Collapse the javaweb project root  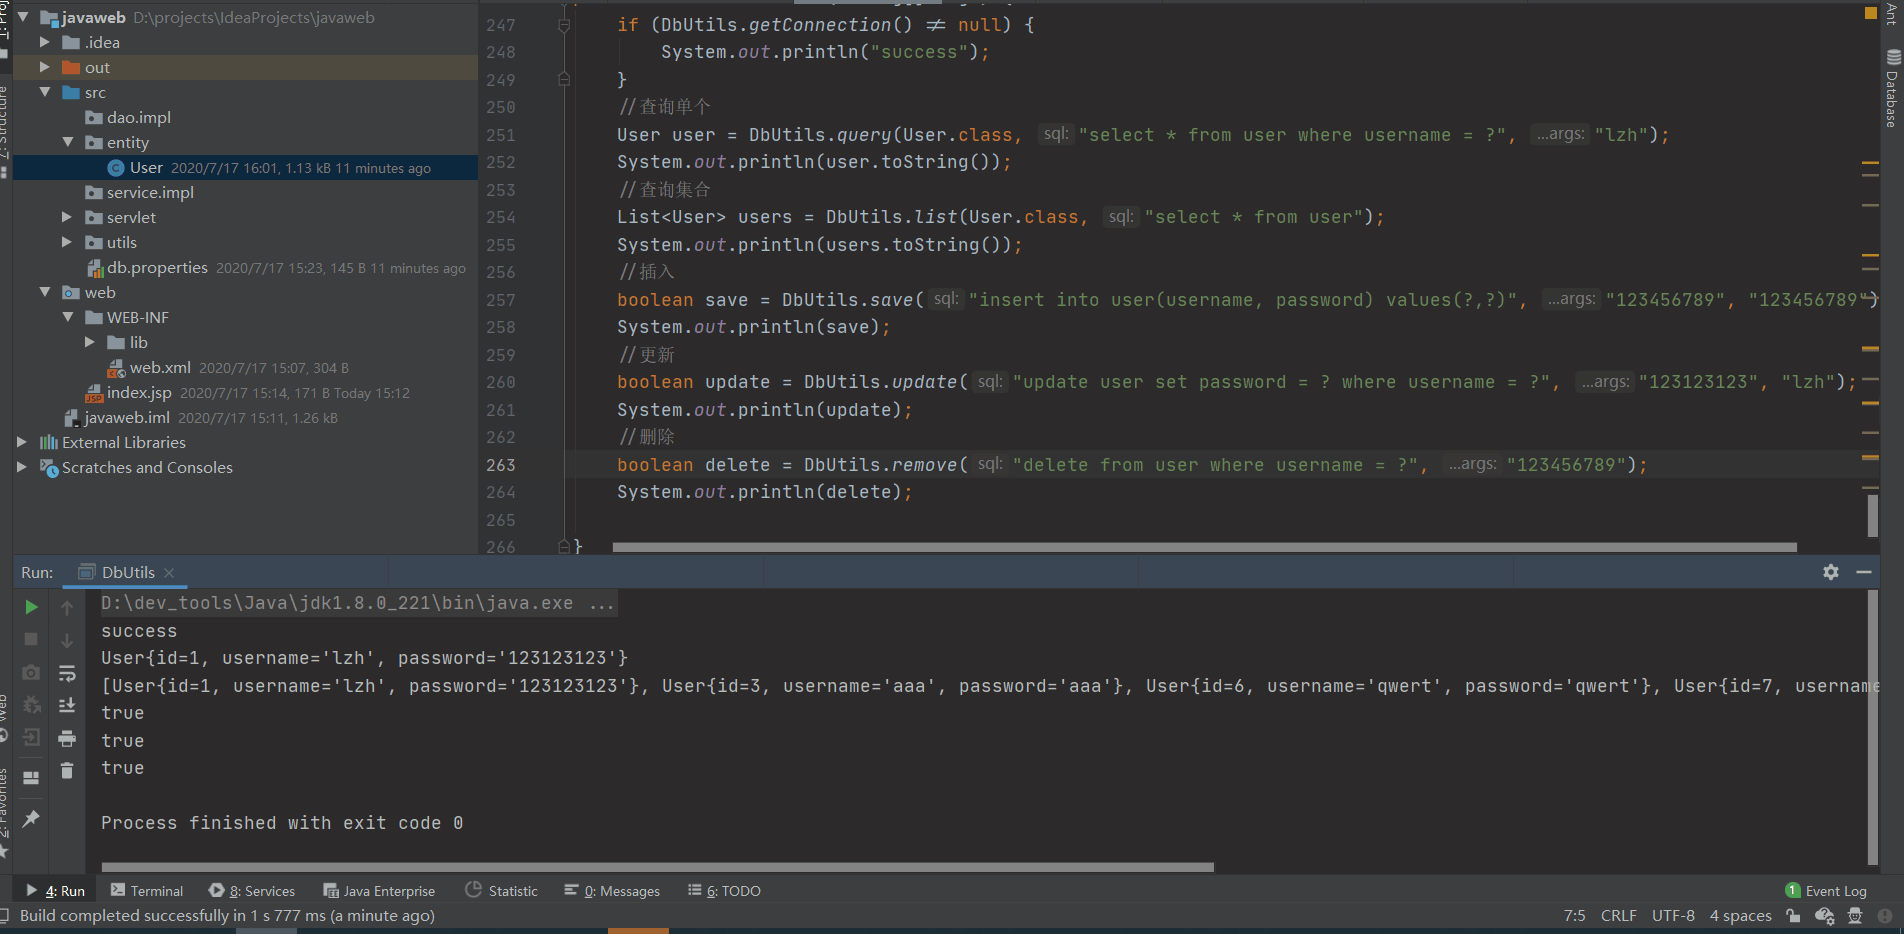(22, 17)
